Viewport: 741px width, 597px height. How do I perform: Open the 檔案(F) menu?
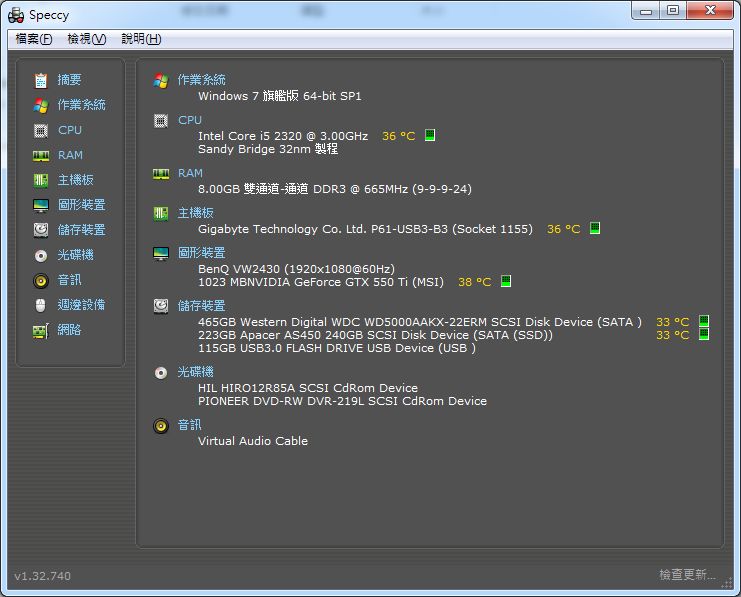click(34, 39)
